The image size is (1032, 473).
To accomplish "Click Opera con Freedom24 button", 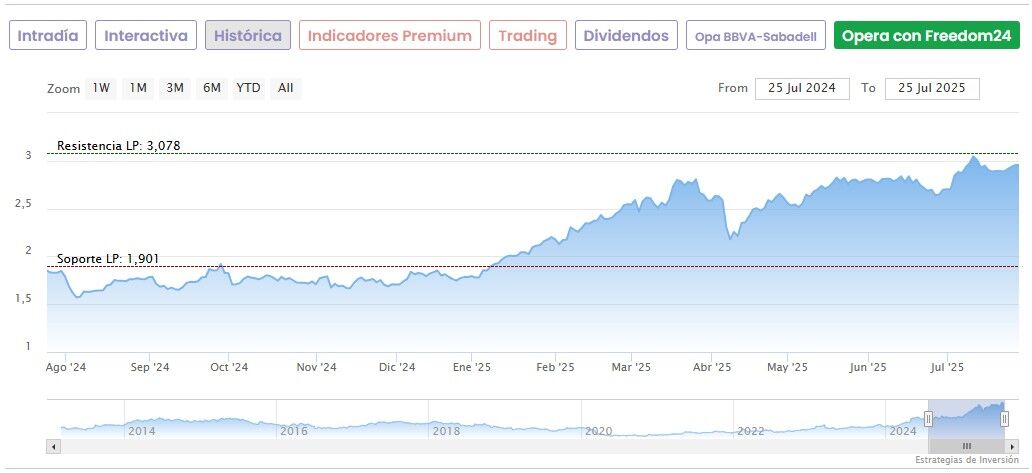I will click(926, 36).
